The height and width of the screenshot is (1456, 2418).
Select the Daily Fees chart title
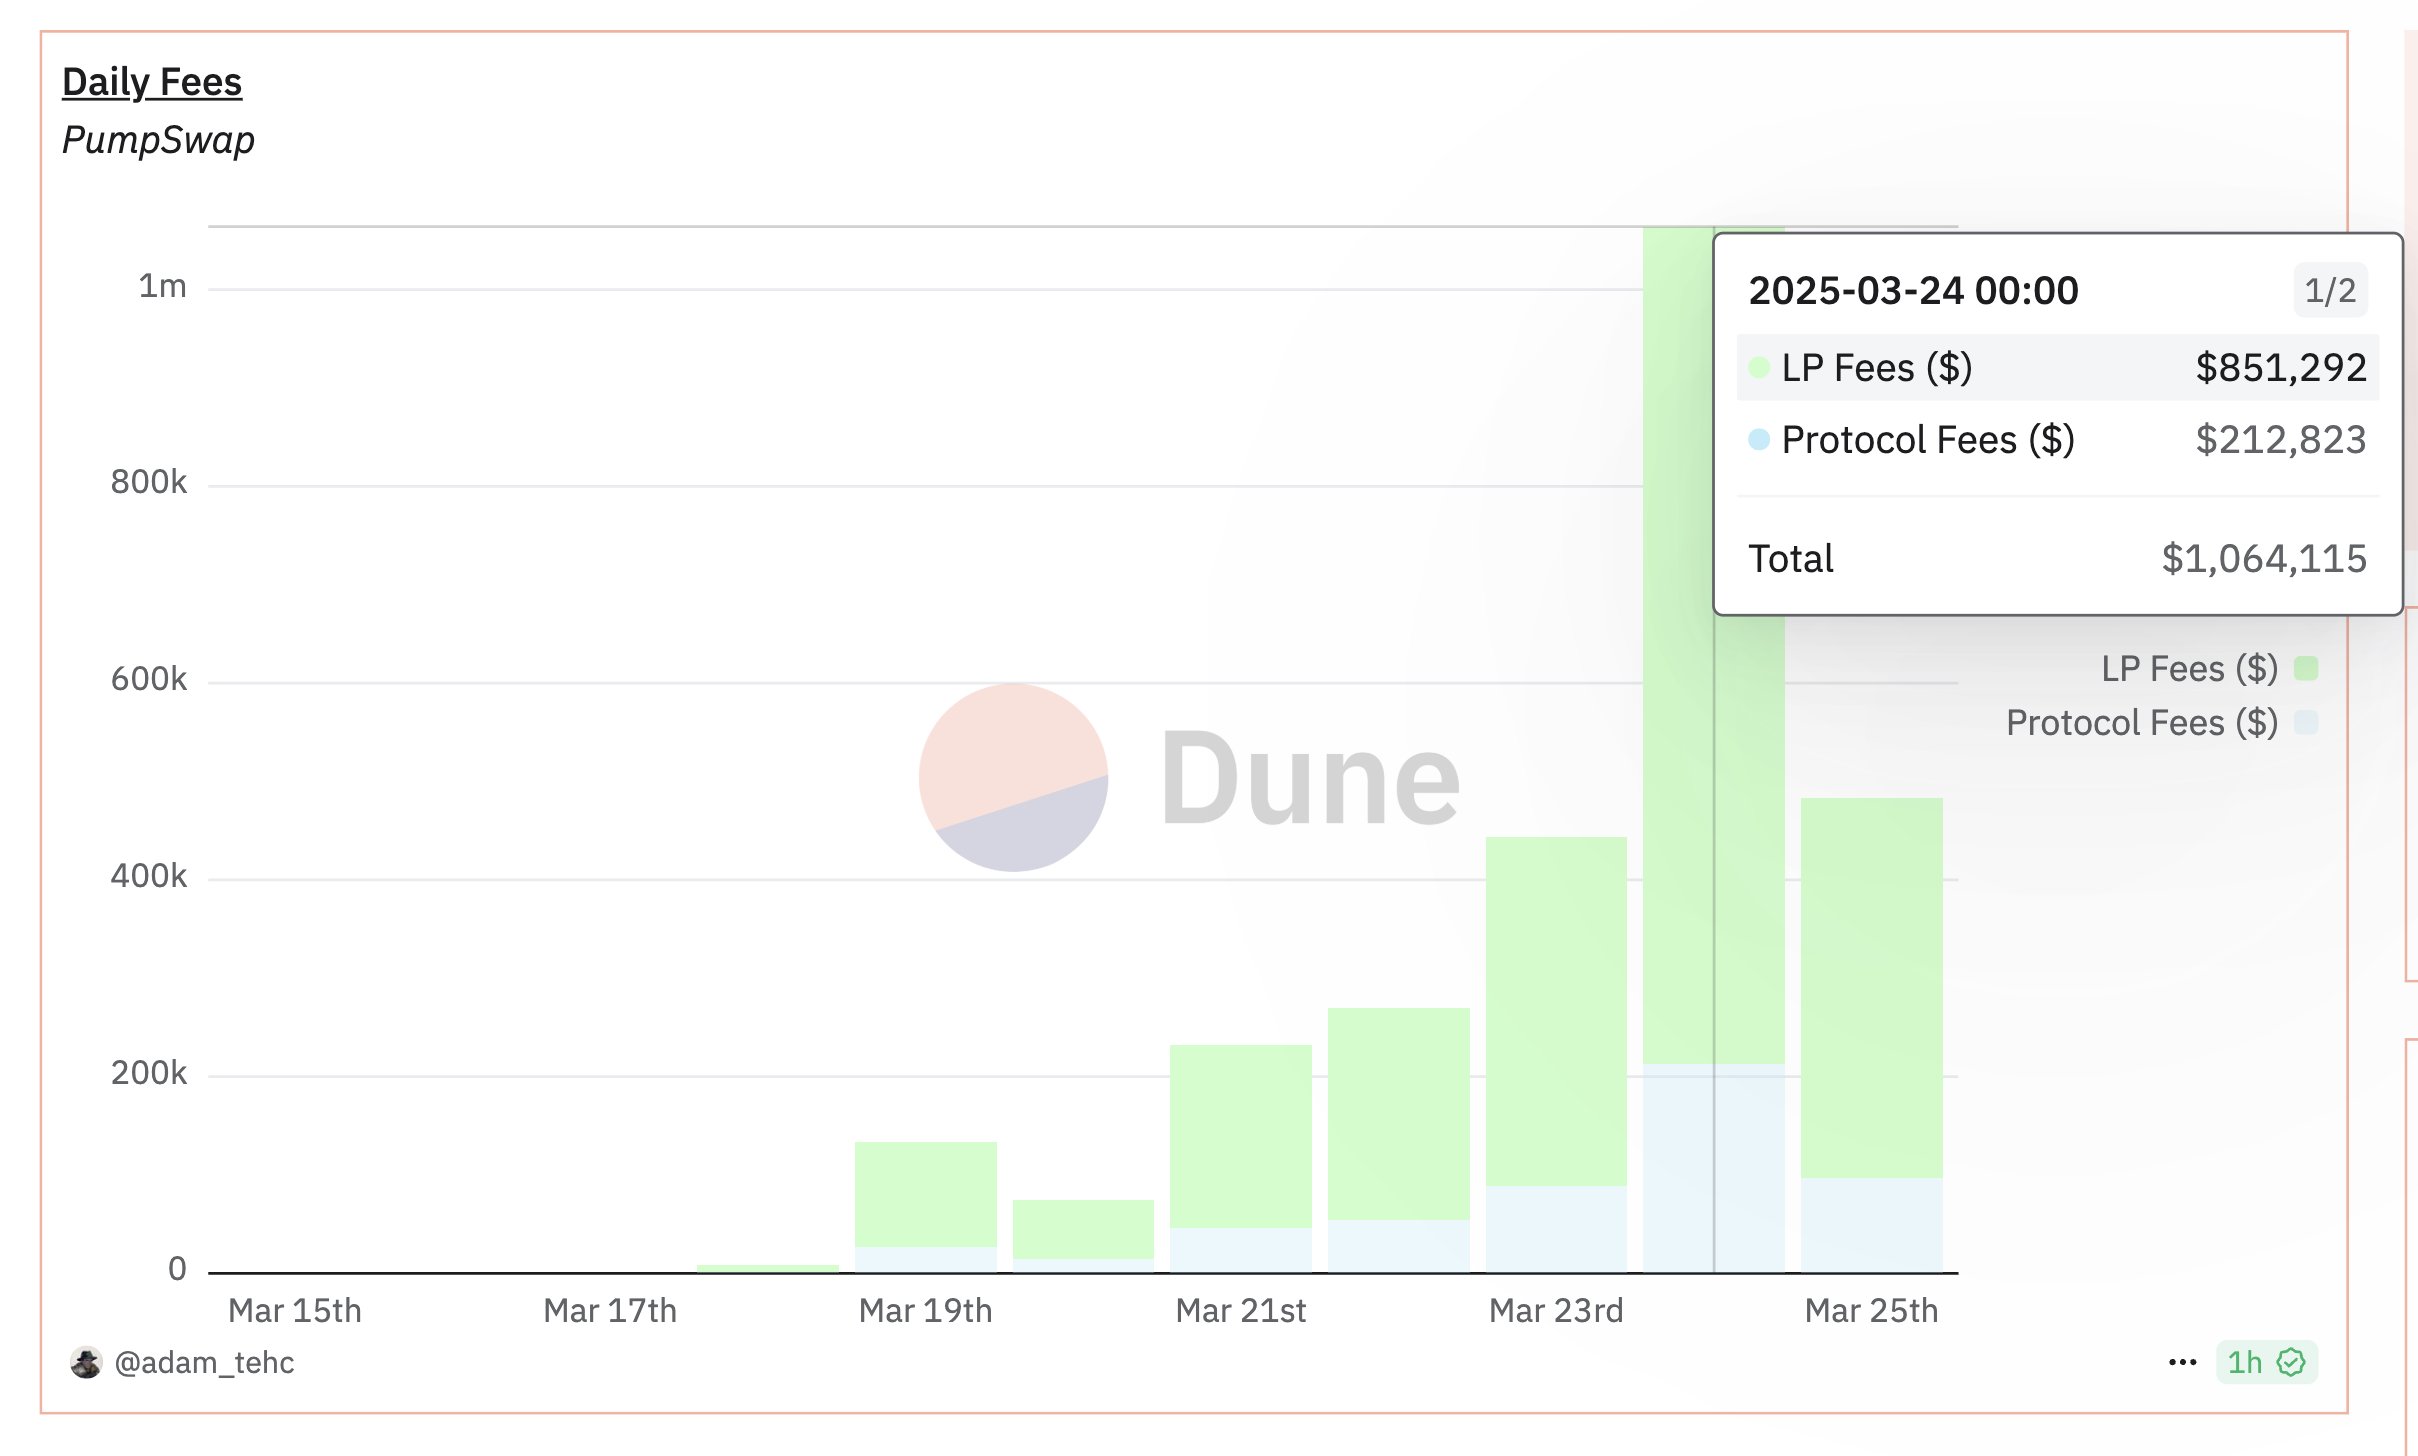[151, 82]
